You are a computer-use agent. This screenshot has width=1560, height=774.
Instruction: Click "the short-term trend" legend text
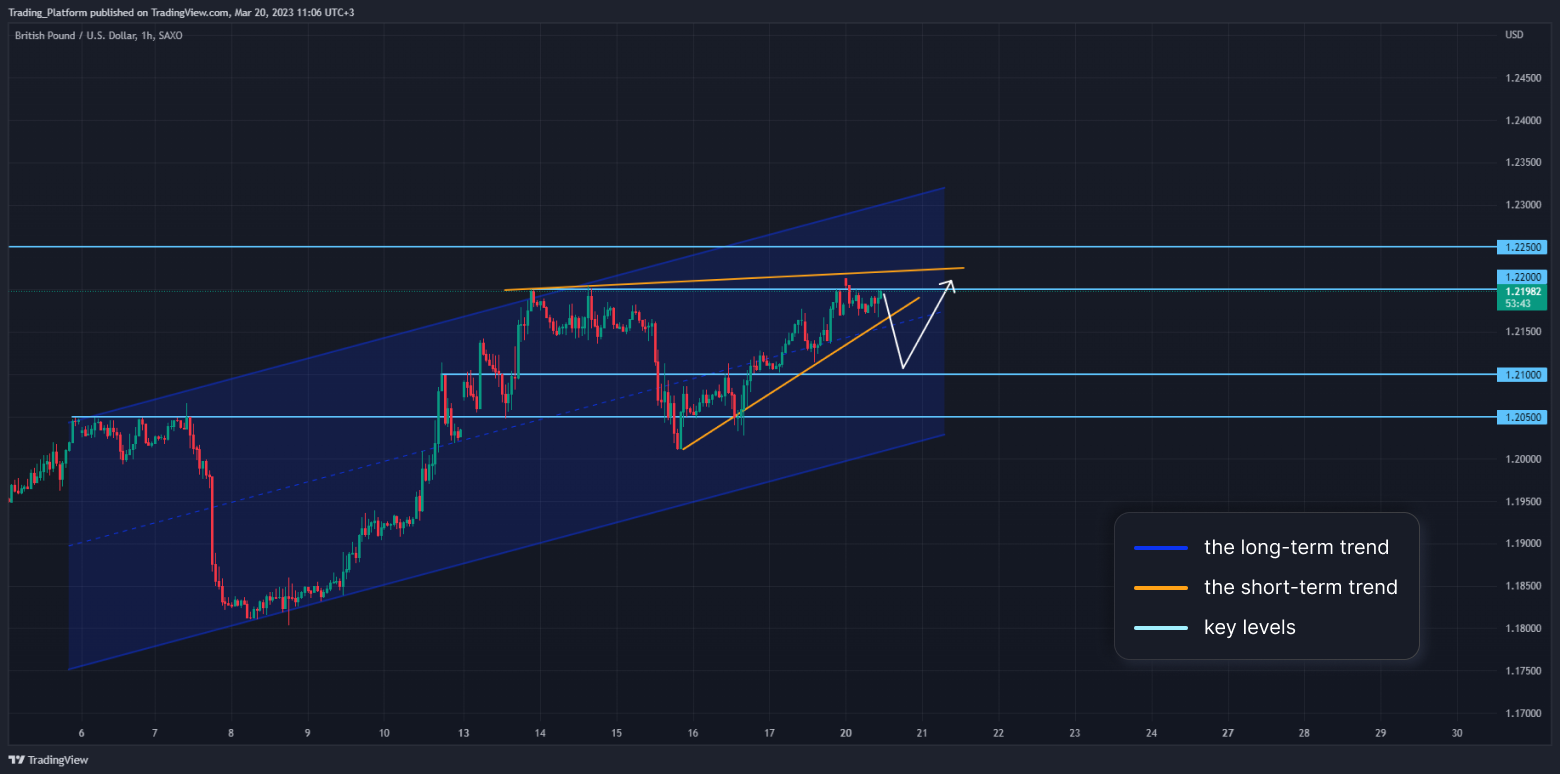click(1300, 587)
